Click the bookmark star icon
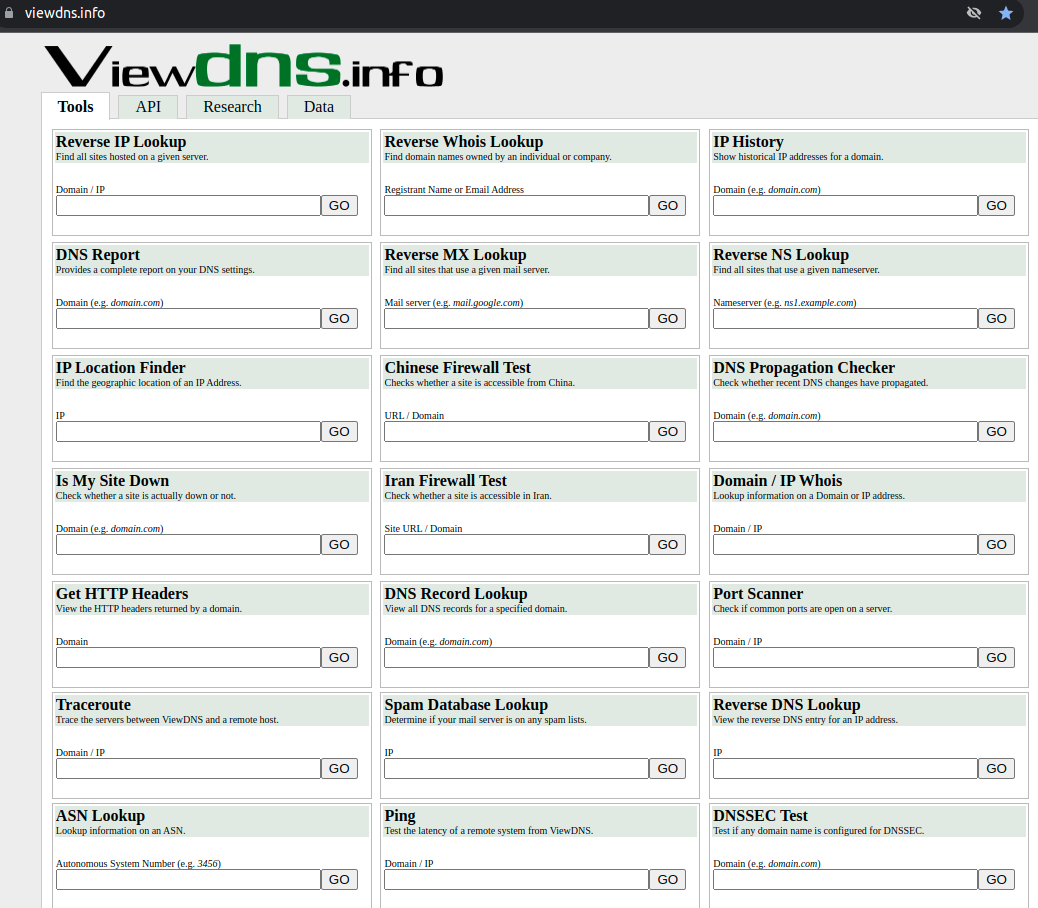Image resolution: width=1038 pixels, height=908 pixels. [x=1006, y=13]
